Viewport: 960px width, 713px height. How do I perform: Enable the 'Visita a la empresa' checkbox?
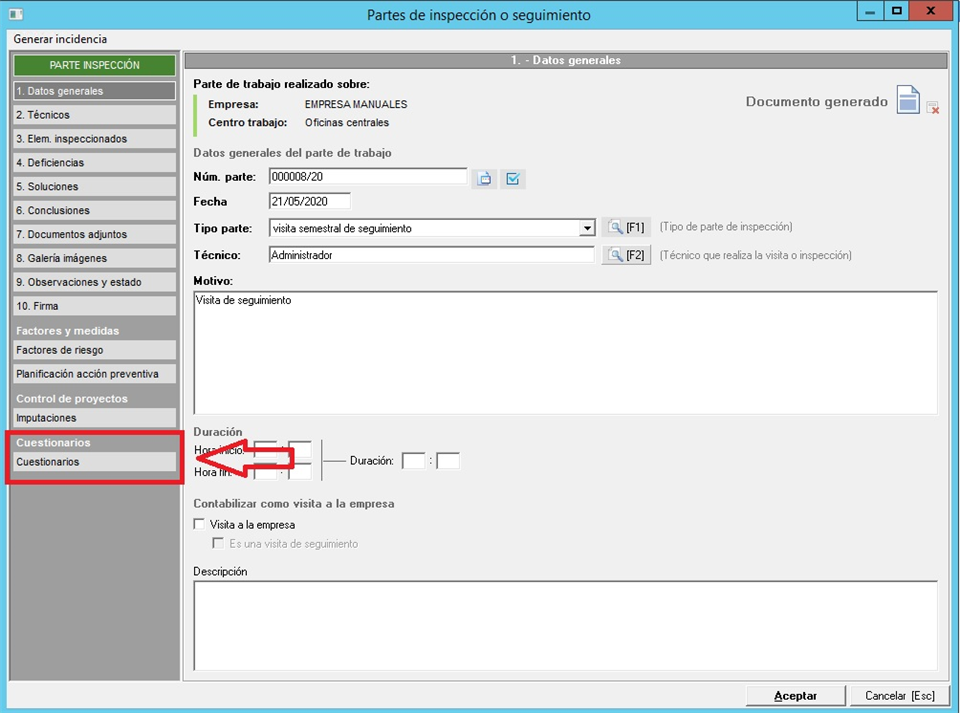199,525
